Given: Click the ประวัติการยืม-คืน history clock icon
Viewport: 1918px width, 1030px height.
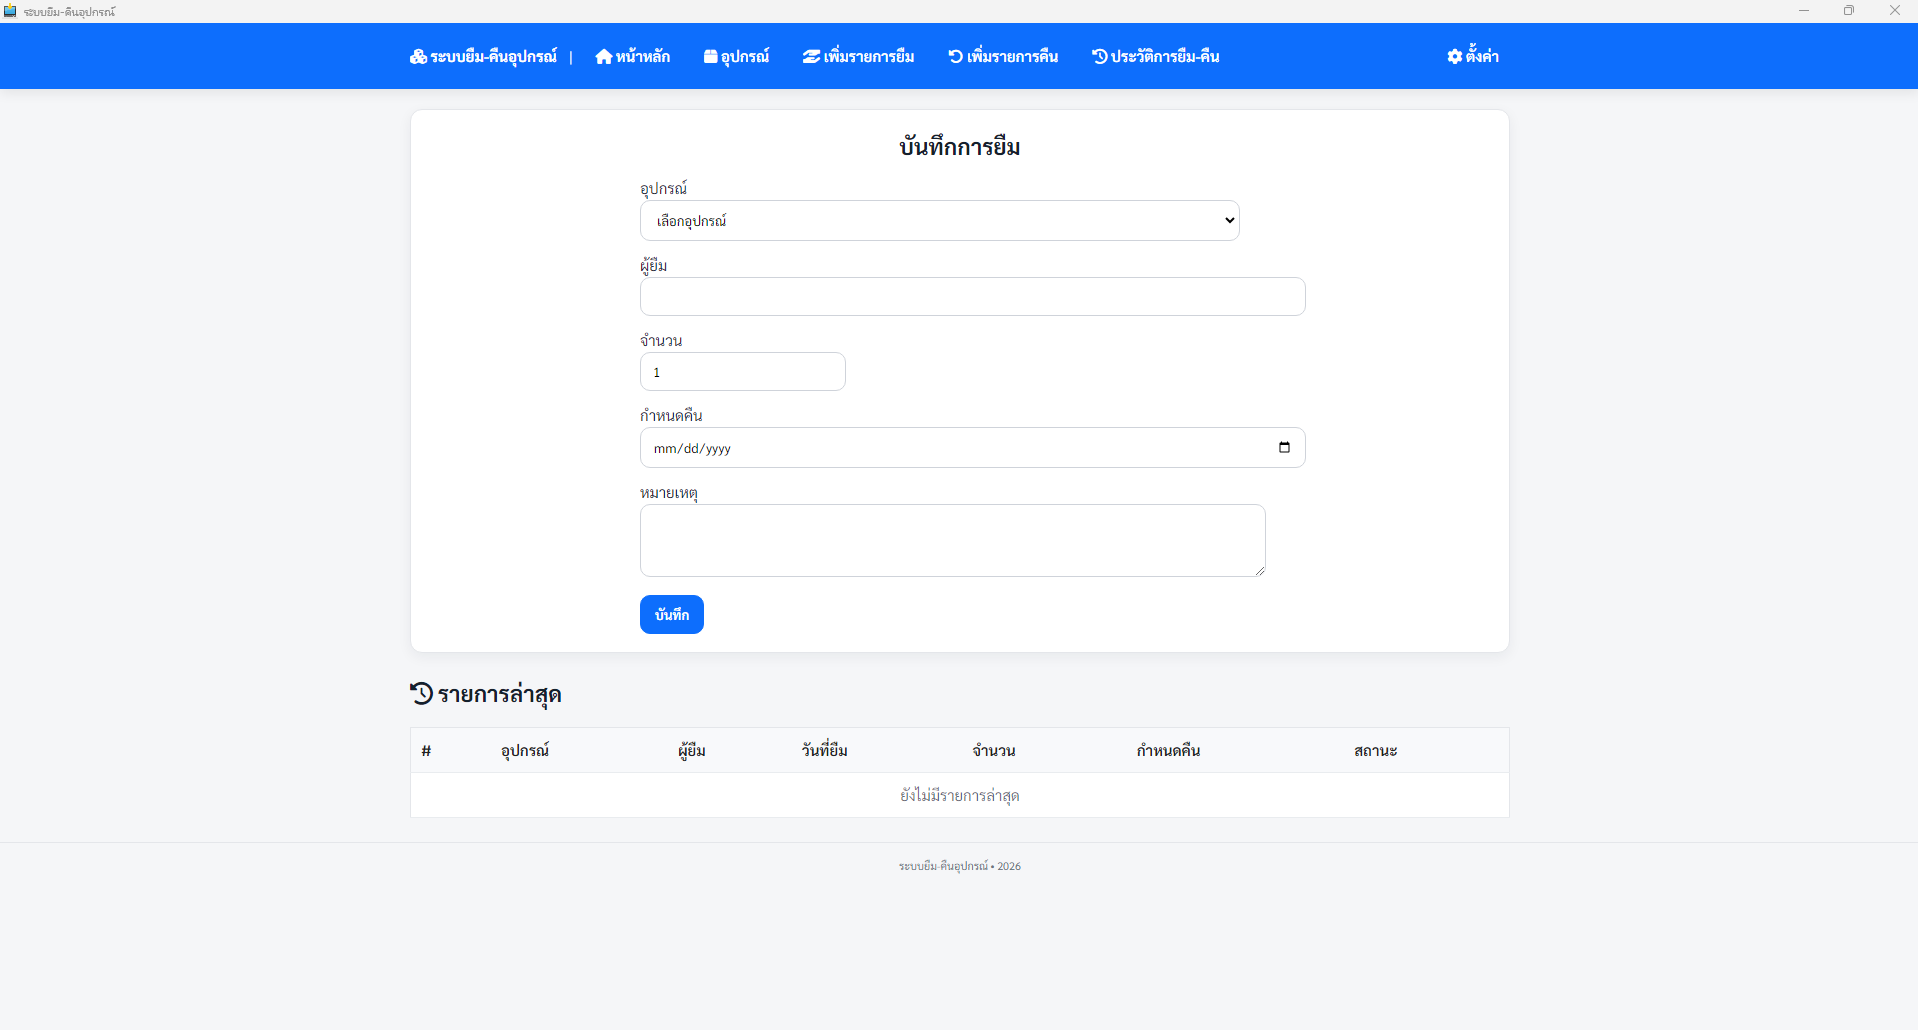Looking at the screenshot, I should click(1099, 57).
